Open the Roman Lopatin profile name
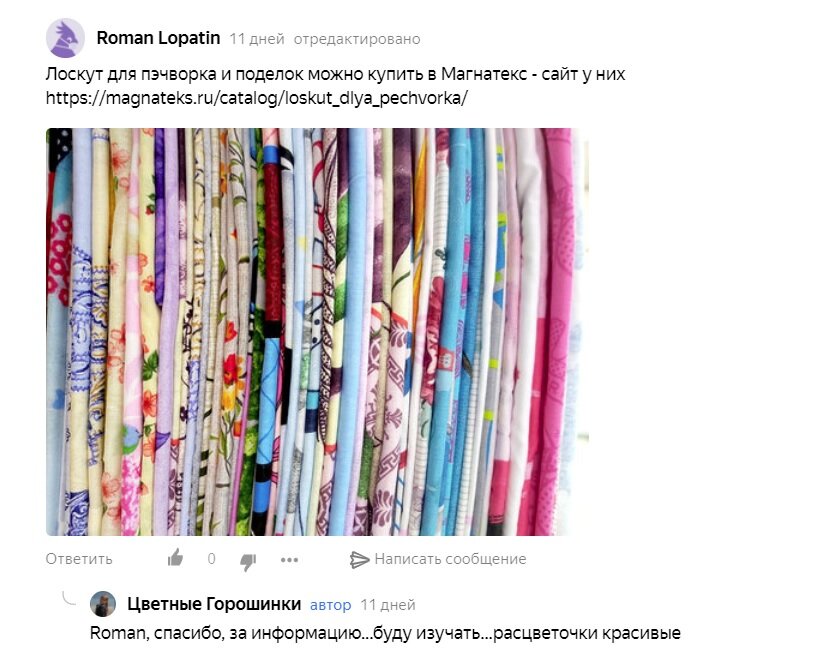 158,38
